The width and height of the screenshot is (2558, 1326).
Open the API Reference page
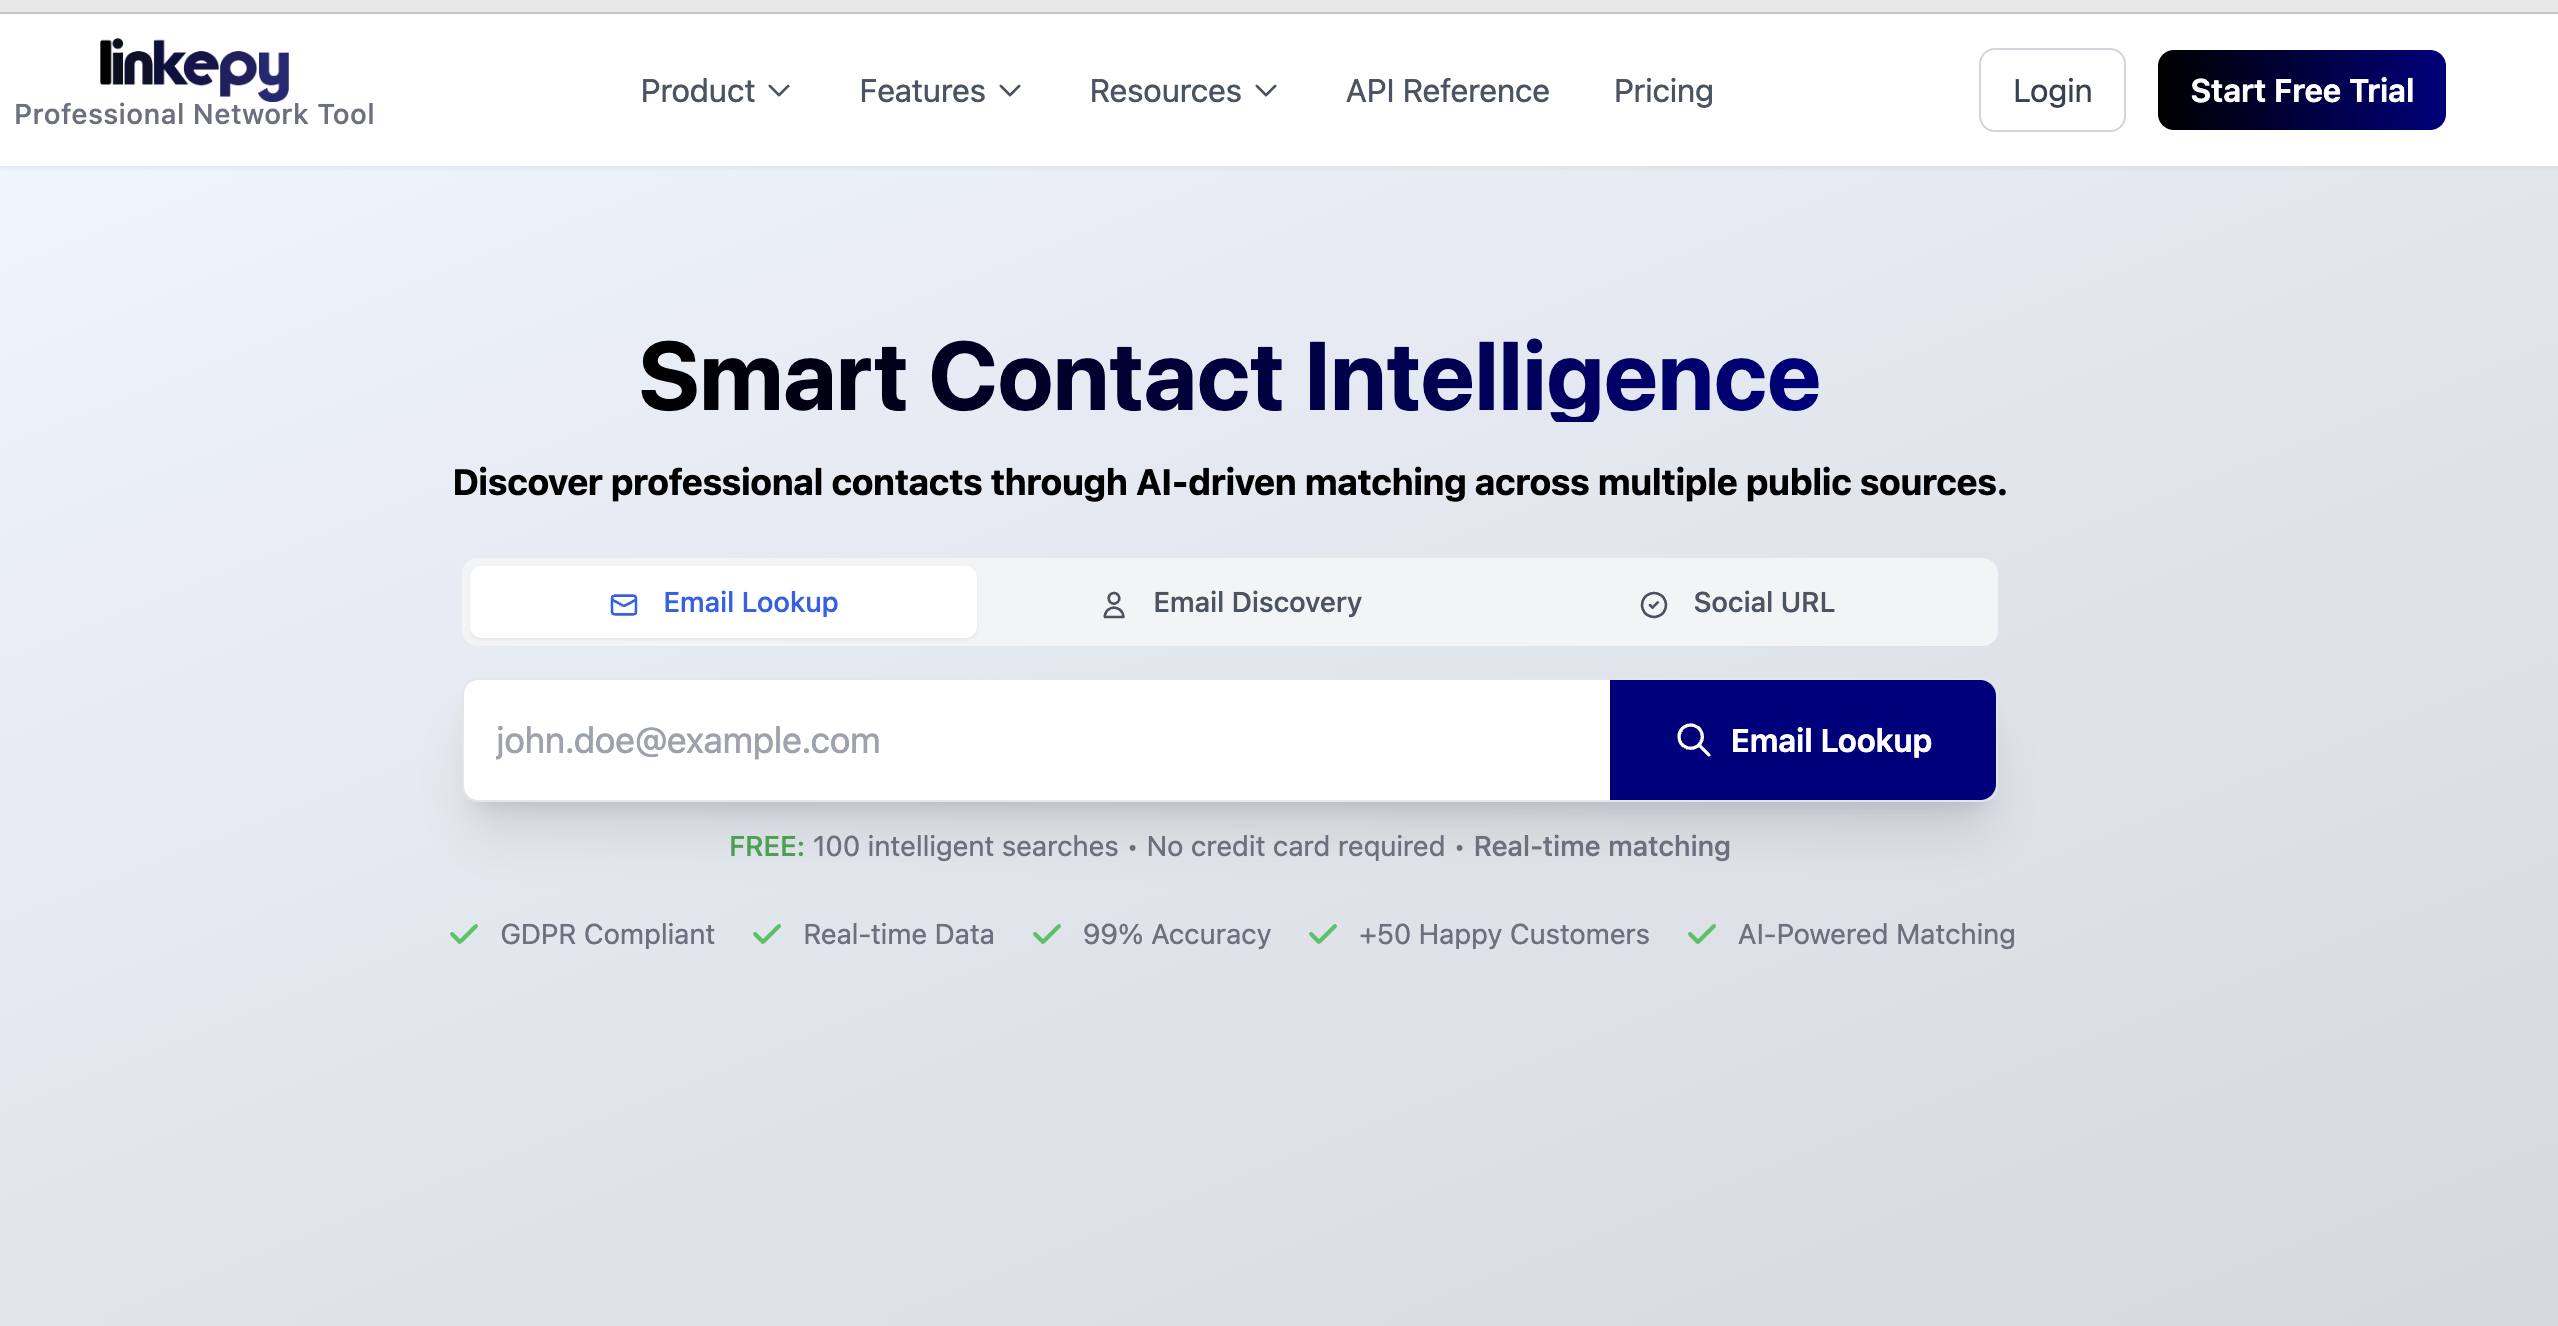click(x=1447, y=91)
